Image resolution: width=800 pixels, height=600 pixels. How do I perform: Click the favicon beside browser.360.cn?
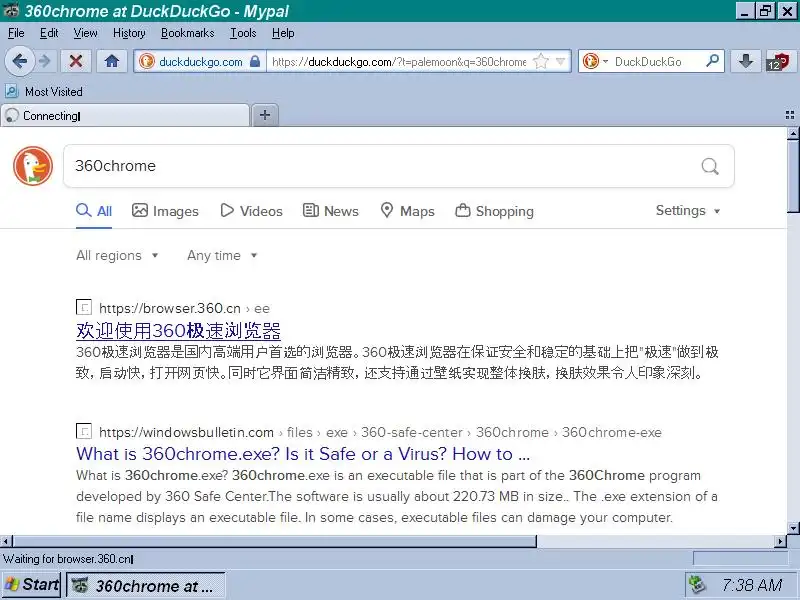tap(84, 307)
